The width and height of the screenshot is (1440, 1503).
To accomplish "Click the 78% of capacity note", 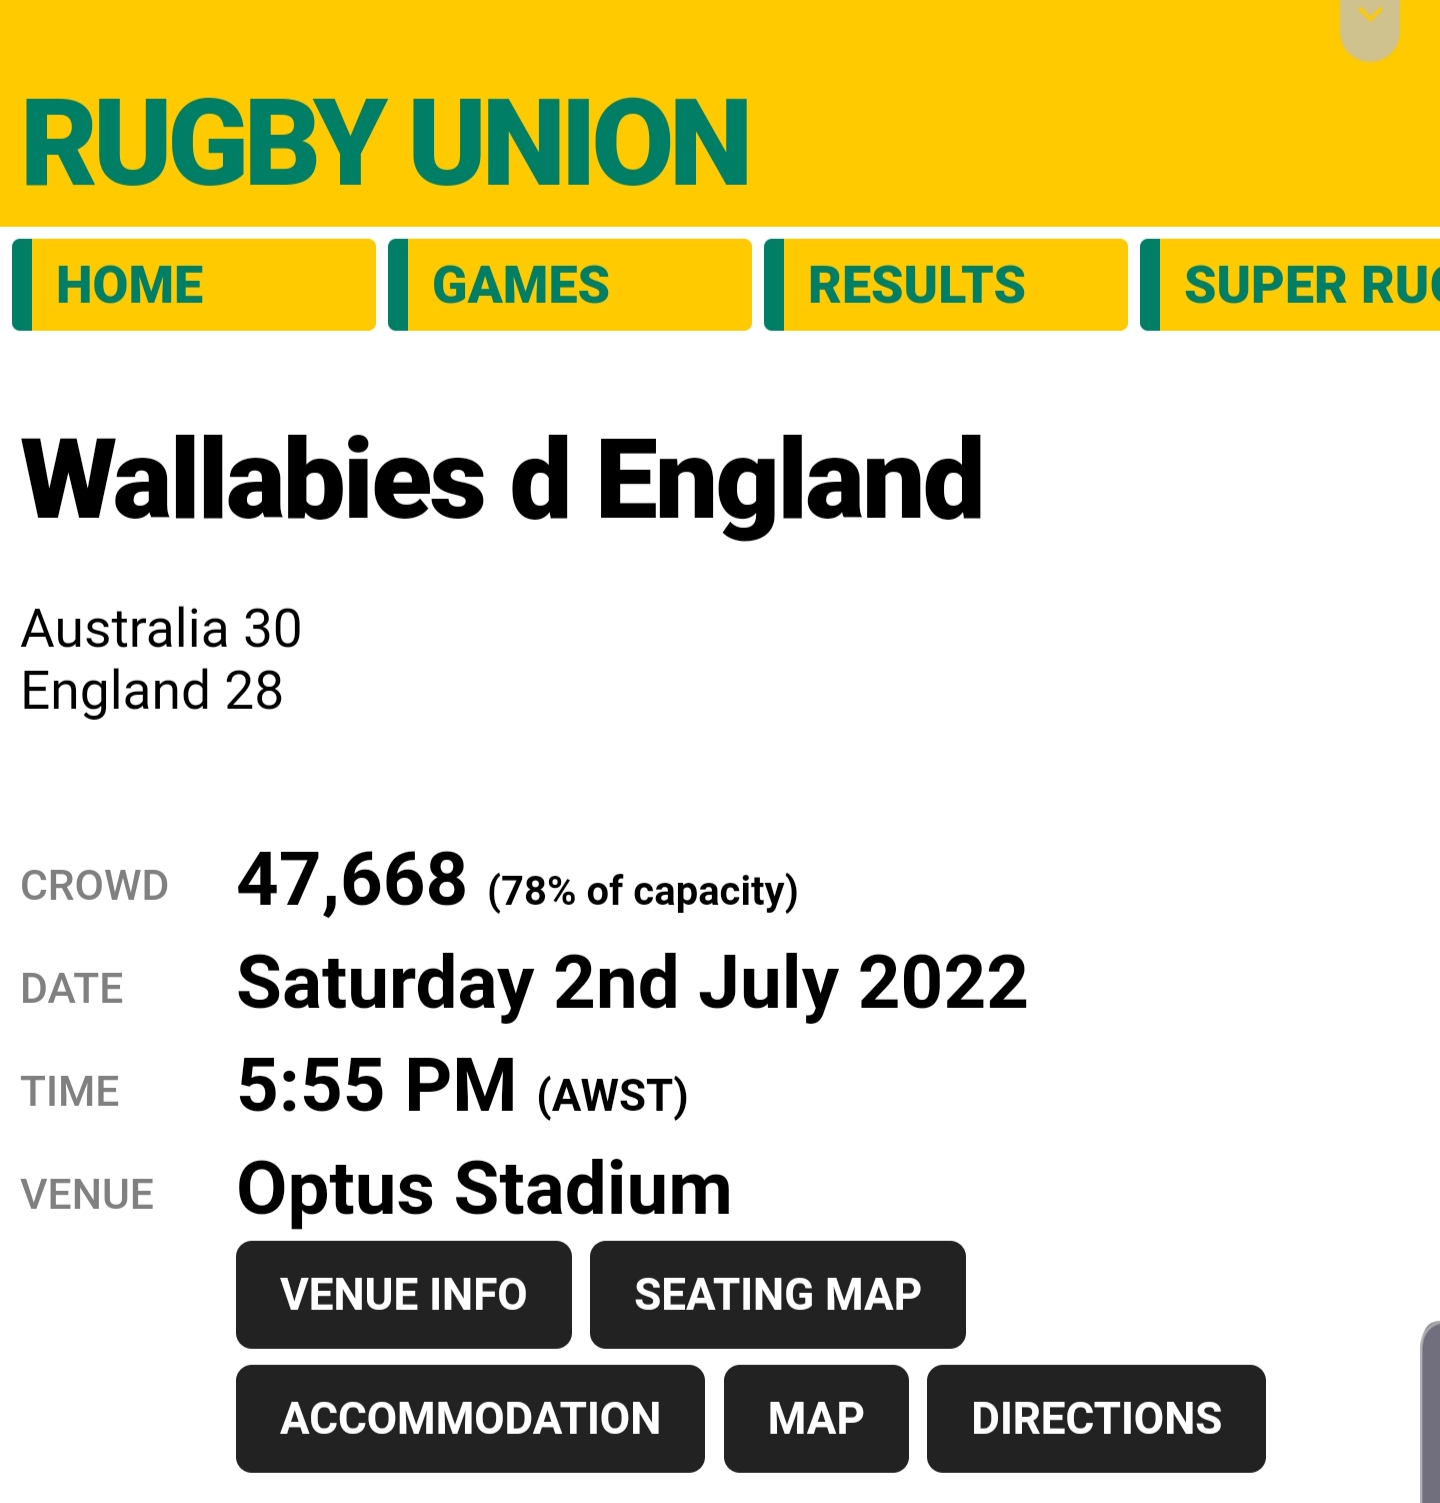I will click(x=643, y=891).
